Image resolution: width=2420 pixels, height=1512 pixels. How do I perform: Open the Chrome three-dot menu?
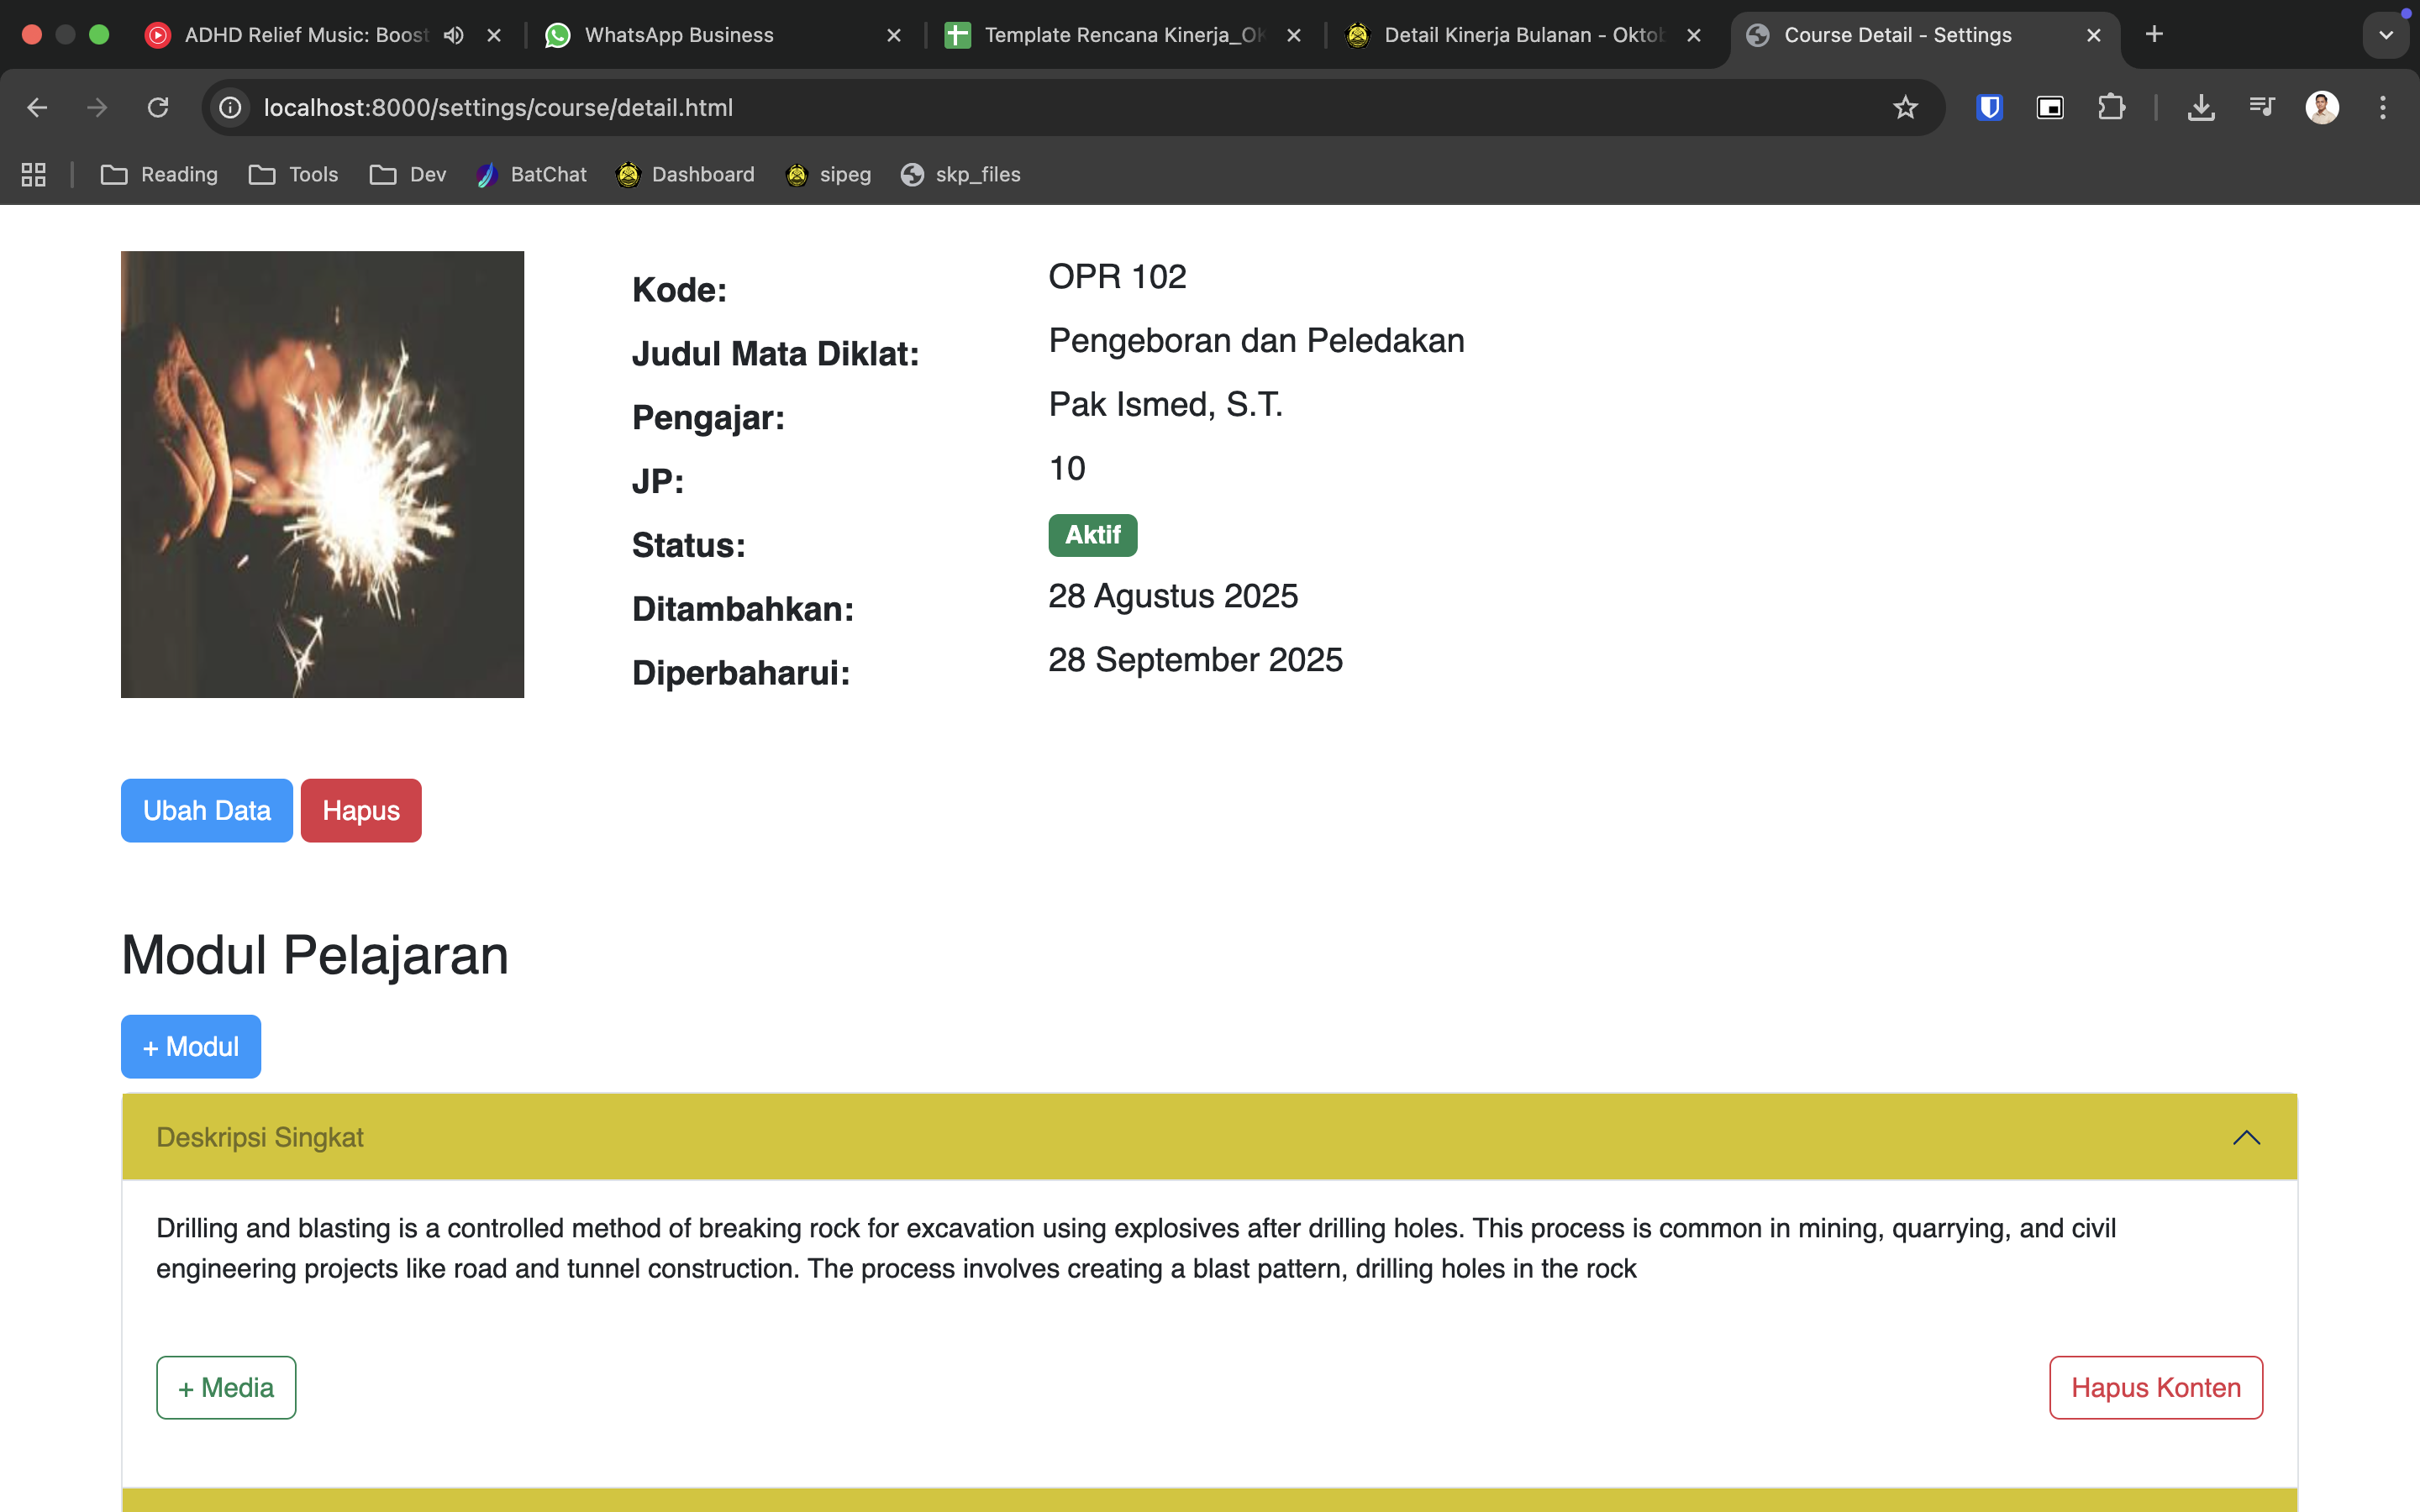click(2382, 107)
